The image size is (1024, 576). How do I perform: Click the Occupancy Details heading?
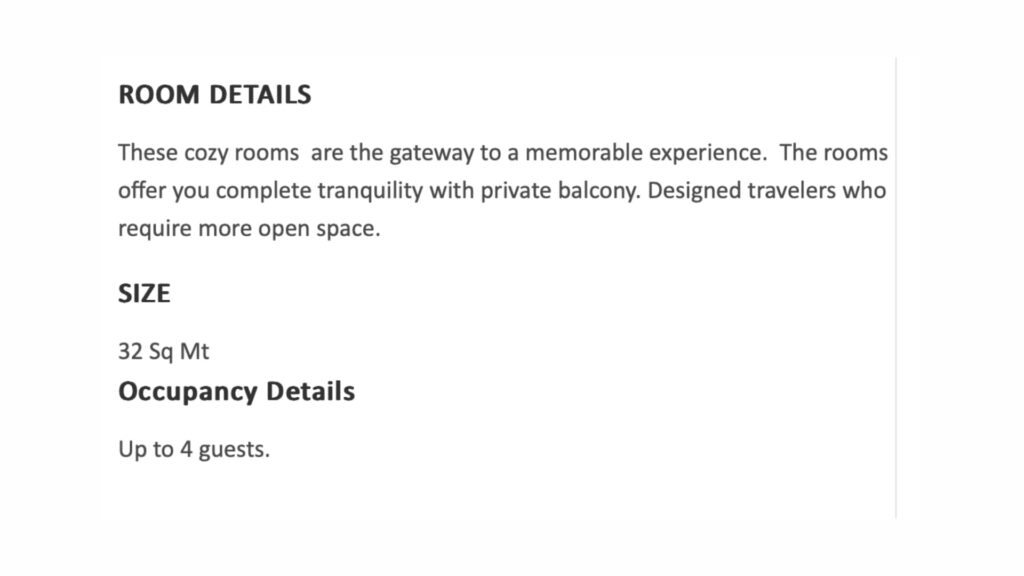click(236, 391)
